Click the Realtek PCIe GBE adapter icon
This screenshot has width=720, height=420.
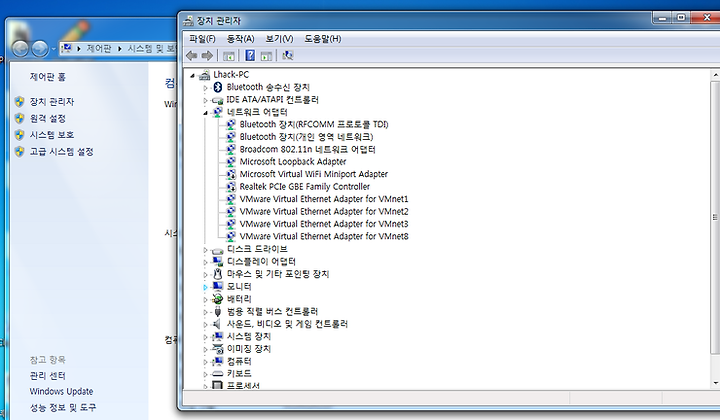click(231, 187)
